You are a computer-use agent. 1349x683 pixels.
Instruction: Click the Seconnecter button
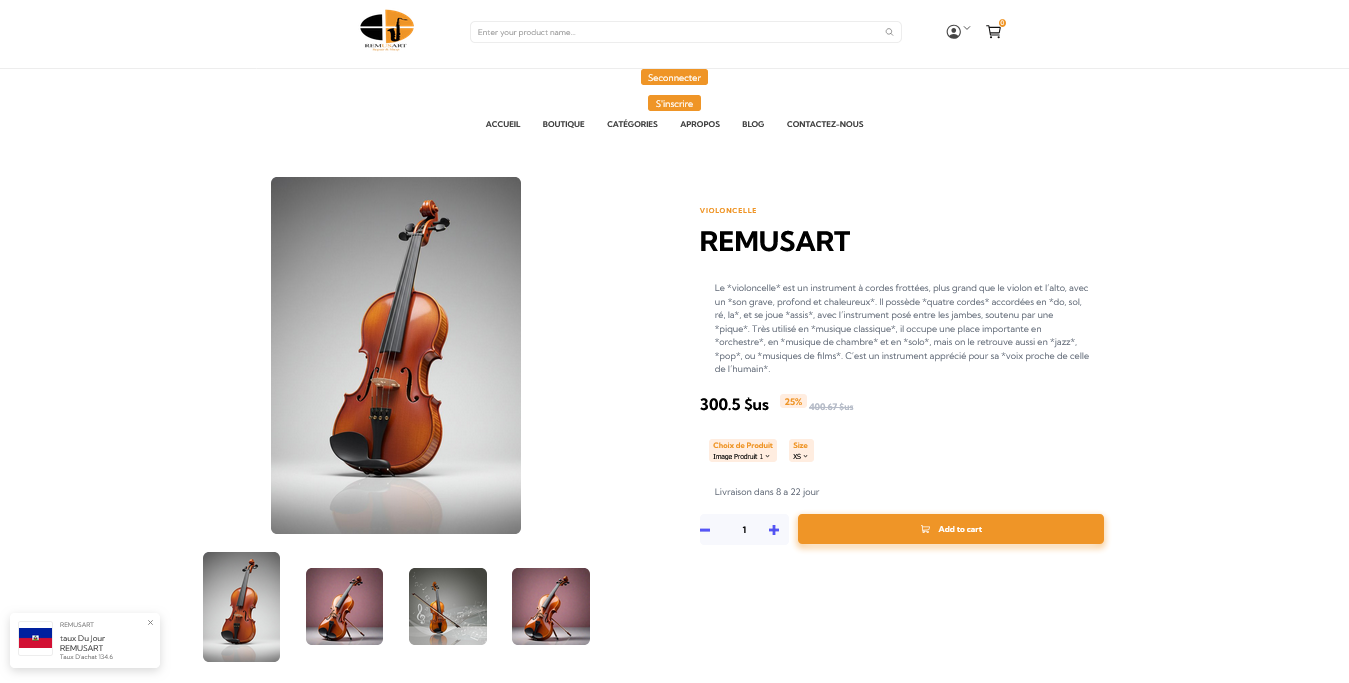point(674,77)
